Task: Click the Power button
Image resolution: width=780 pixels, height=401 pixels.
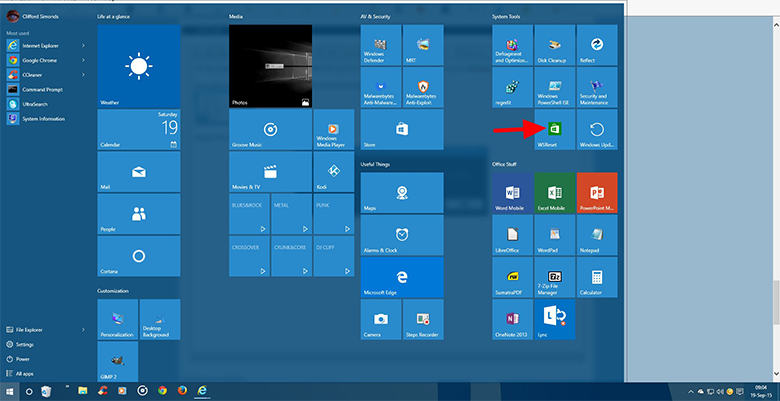Action: click(22, 358)
